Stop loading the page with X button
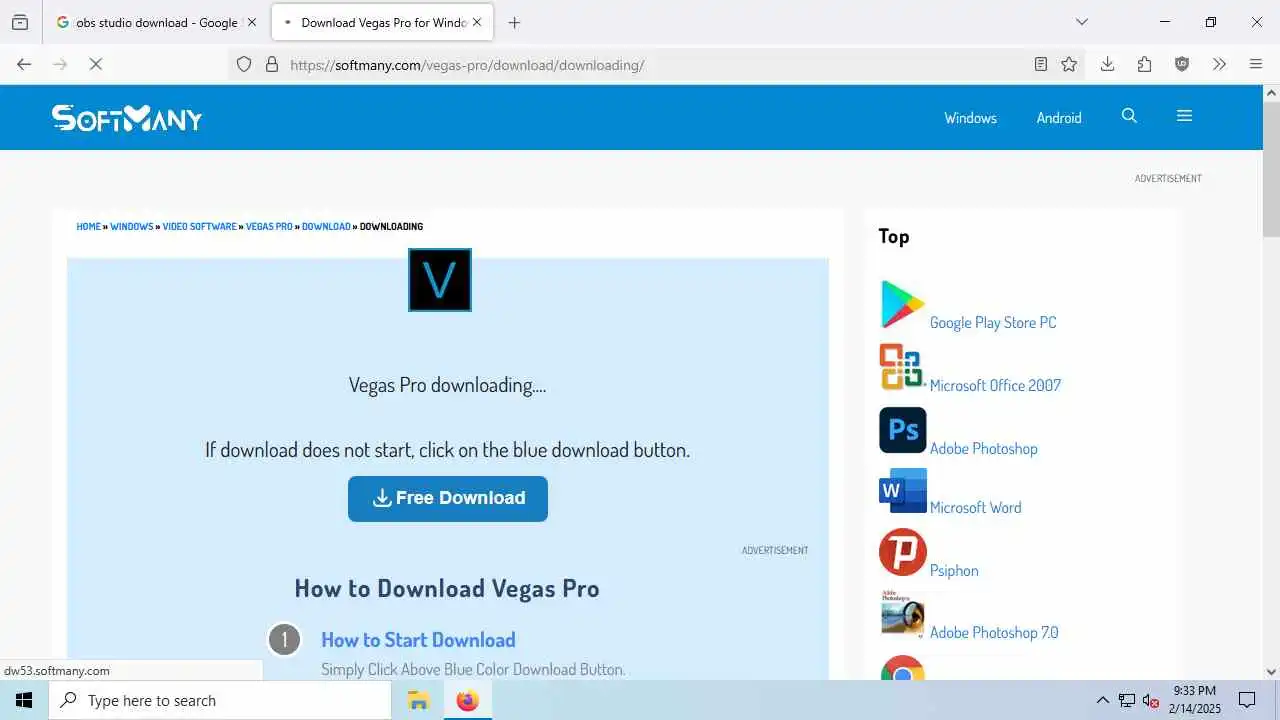1280x720 pixels. point(95,64)
